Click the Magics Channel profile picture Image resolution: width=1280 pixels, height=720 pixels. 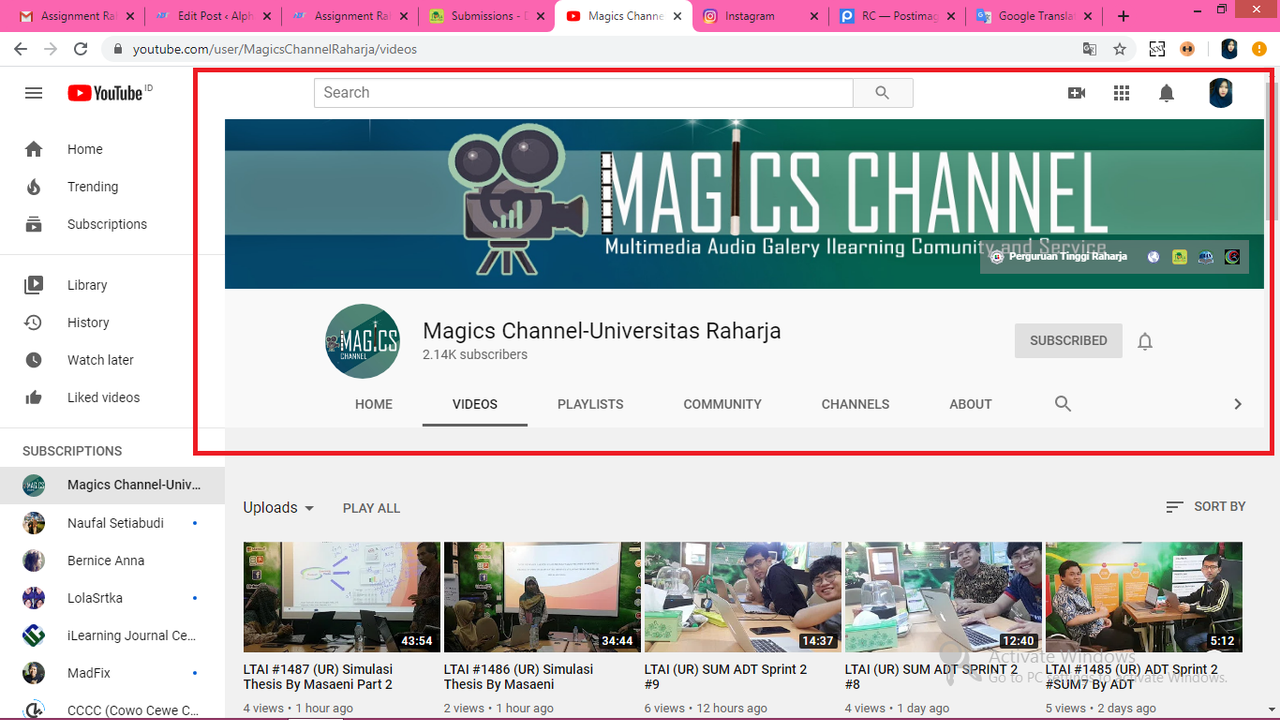point(363,341)
